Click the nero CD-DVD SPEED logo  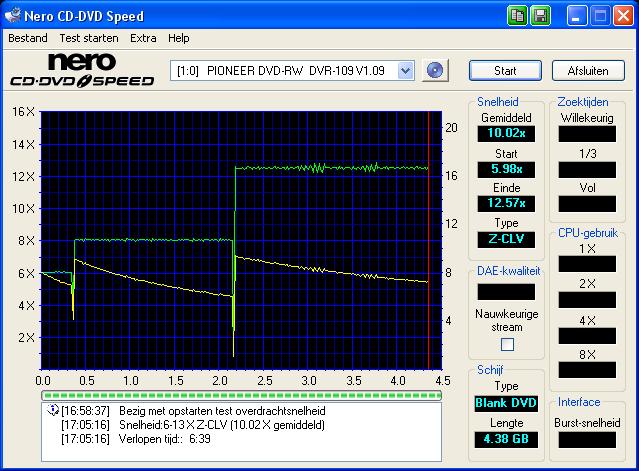(x=82, y=70)
